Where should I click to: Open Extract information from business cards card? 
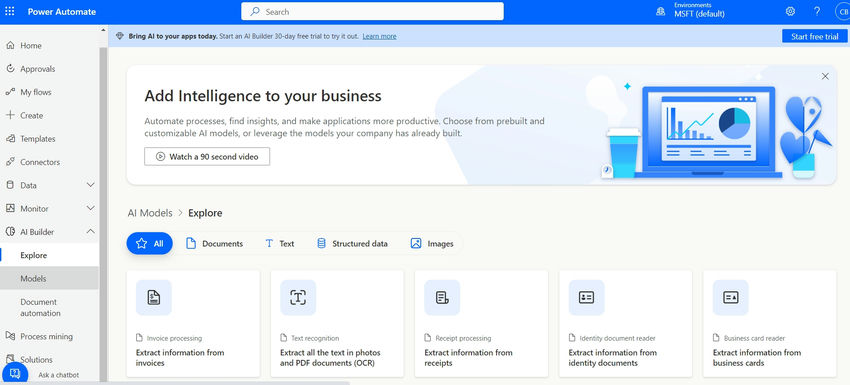tap(770, 323)
